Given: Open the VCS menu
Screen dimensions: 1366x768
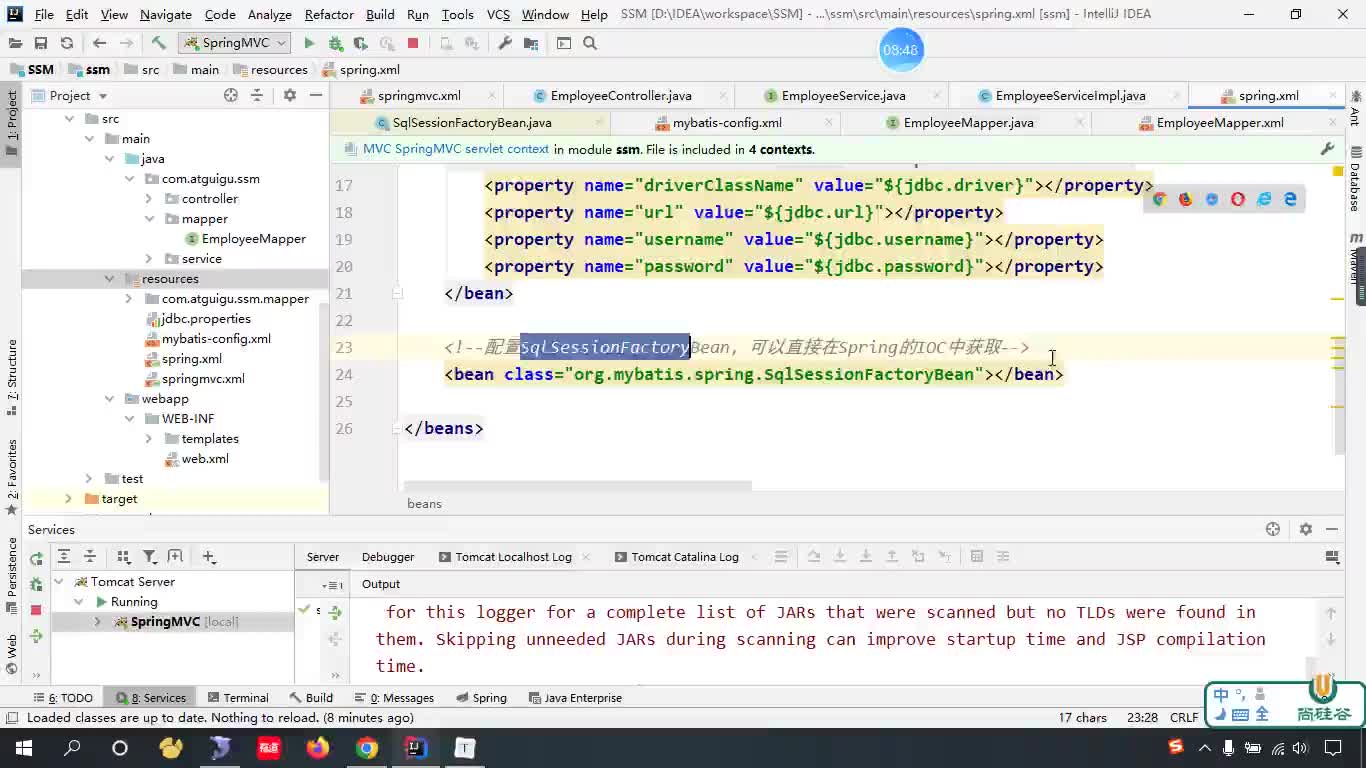Looking at the screenshot, I should point(498,14).
